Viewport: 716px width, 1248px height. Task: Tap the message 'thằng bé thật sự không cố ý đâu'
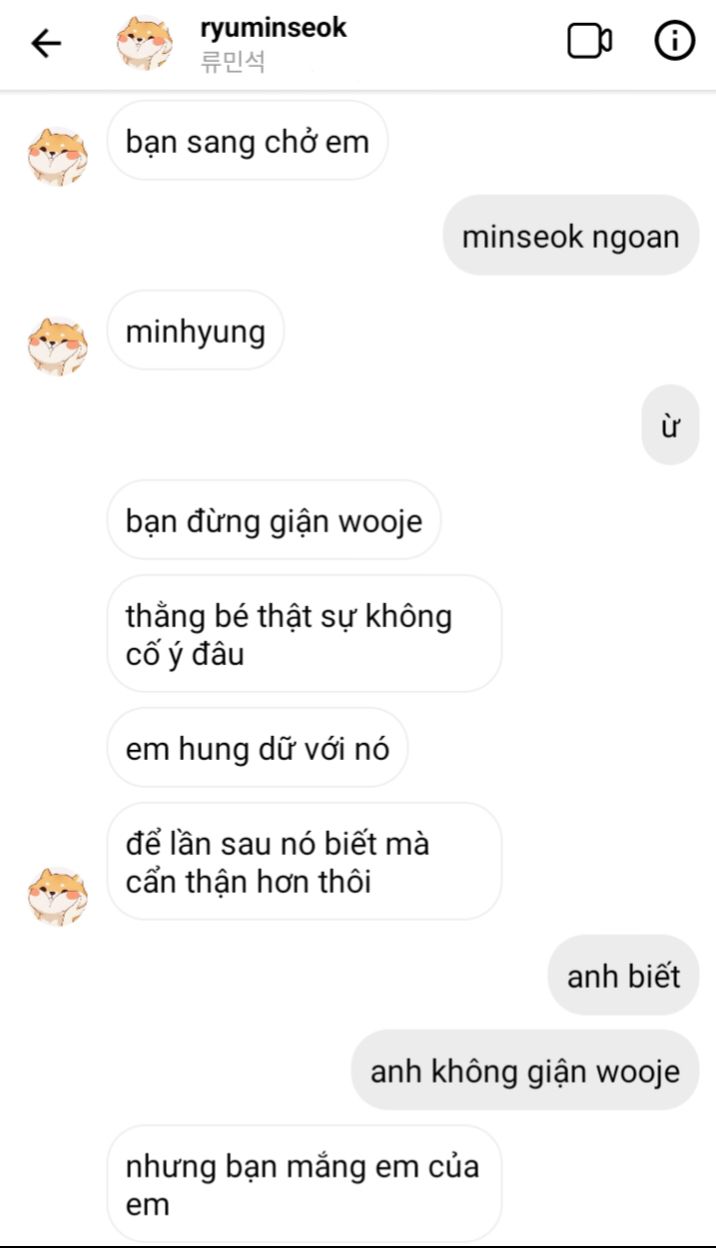[x=304, y=634]
